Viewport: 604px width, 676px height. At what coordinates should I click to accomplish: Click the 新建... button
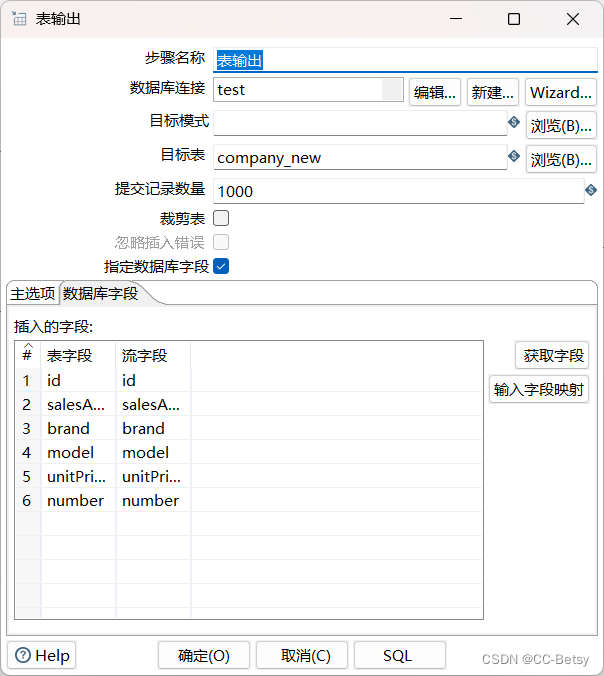point(493,92)
